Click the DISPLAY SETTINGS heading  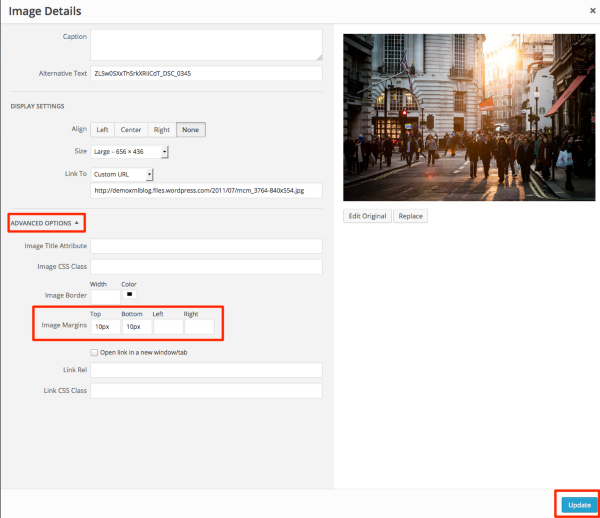37,106
